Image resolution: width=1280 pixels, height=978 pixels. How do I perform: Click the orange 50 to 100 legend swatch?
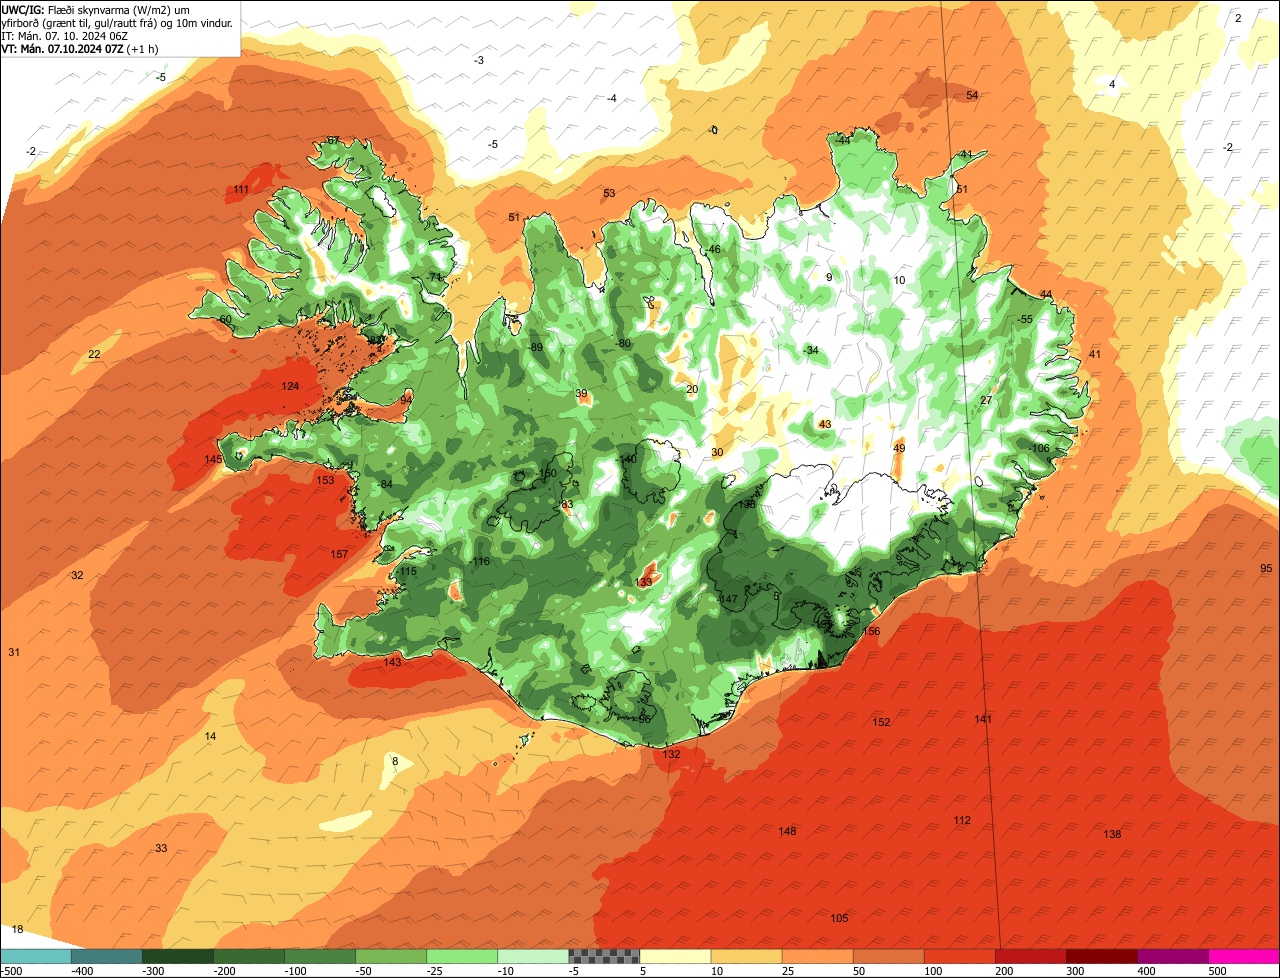click(x=888, y=956)
